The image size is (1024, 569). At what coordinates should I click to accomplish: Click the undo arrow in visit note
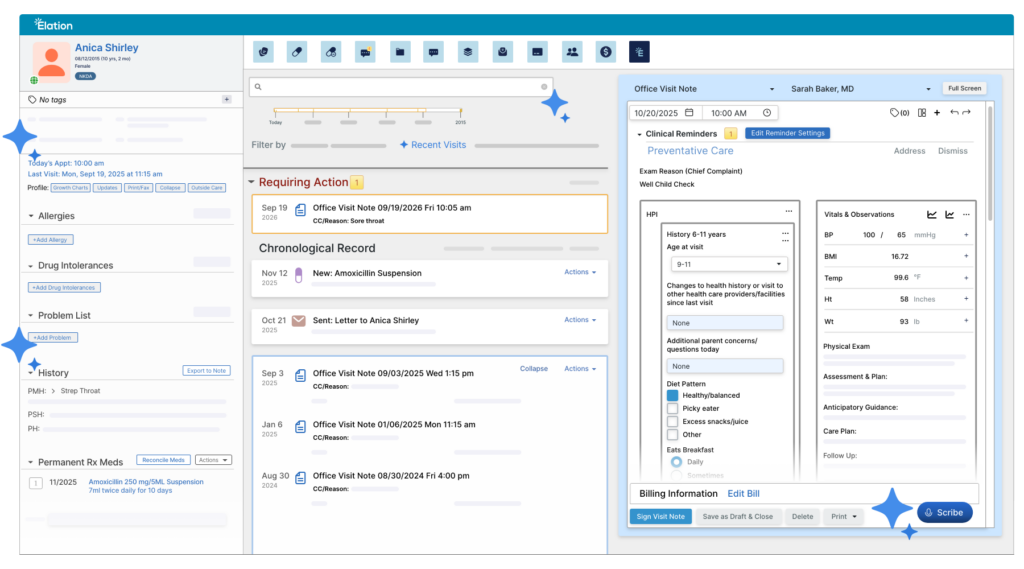pyautogui.click(x=954, y=112)
